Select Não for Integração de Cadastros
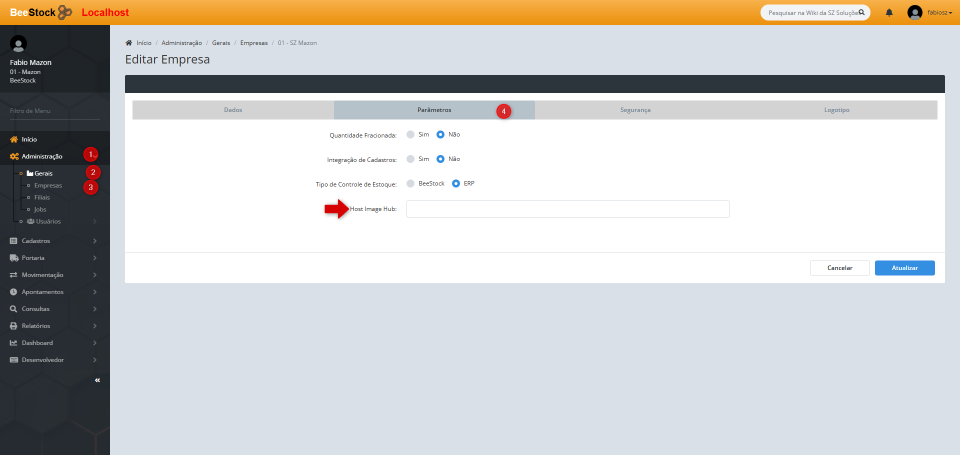The width and height of the screenshot is (960, 455). pos(440,159)
